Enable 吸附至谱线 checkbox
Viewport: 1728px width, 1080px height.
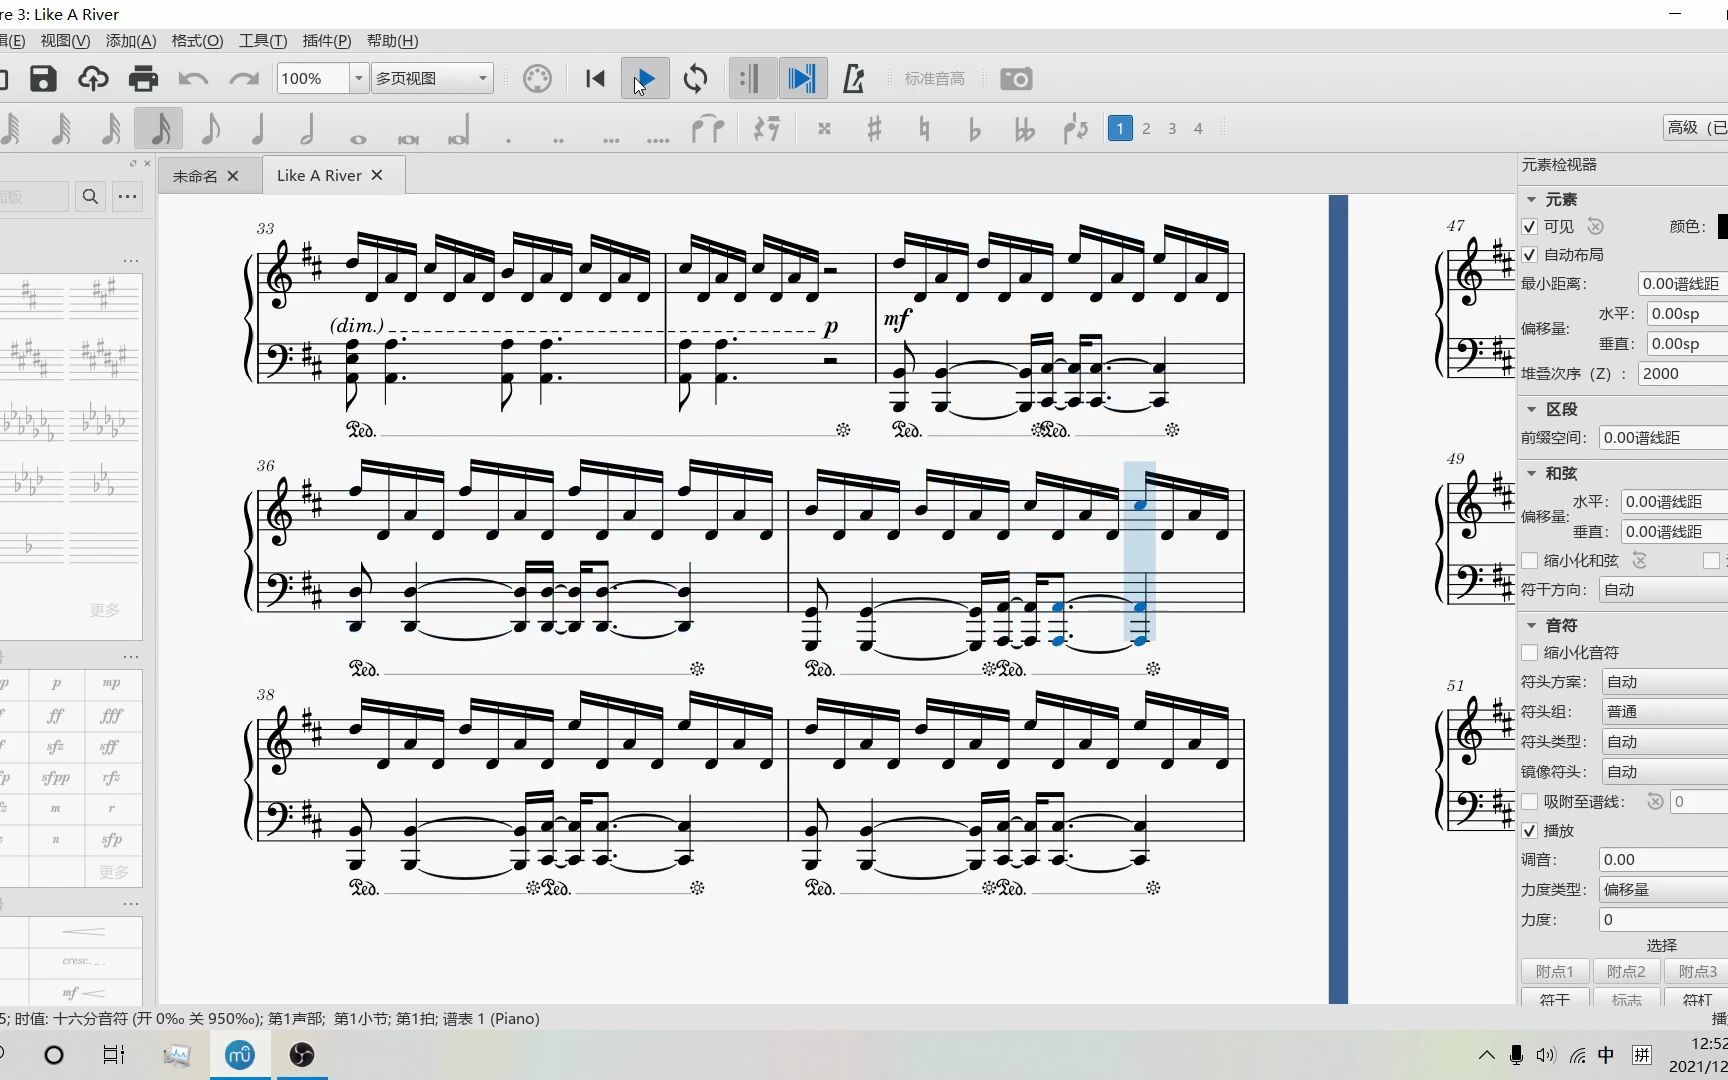[1529, 802]
